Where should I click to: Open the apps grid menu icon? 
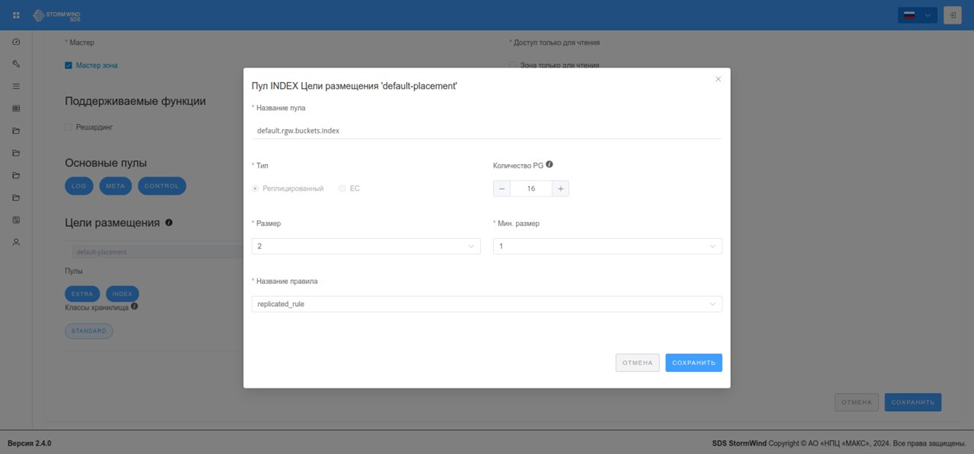pyautogui.click(x=16, y=15)
